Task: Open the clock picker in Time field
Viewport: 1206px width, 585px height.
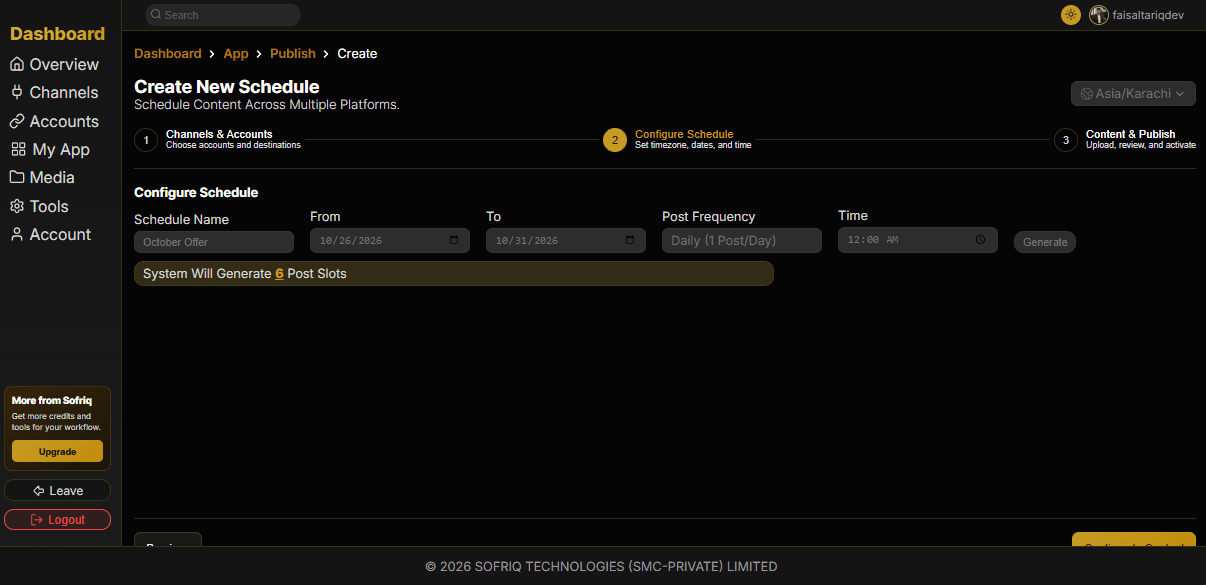Action: (981, 240)
